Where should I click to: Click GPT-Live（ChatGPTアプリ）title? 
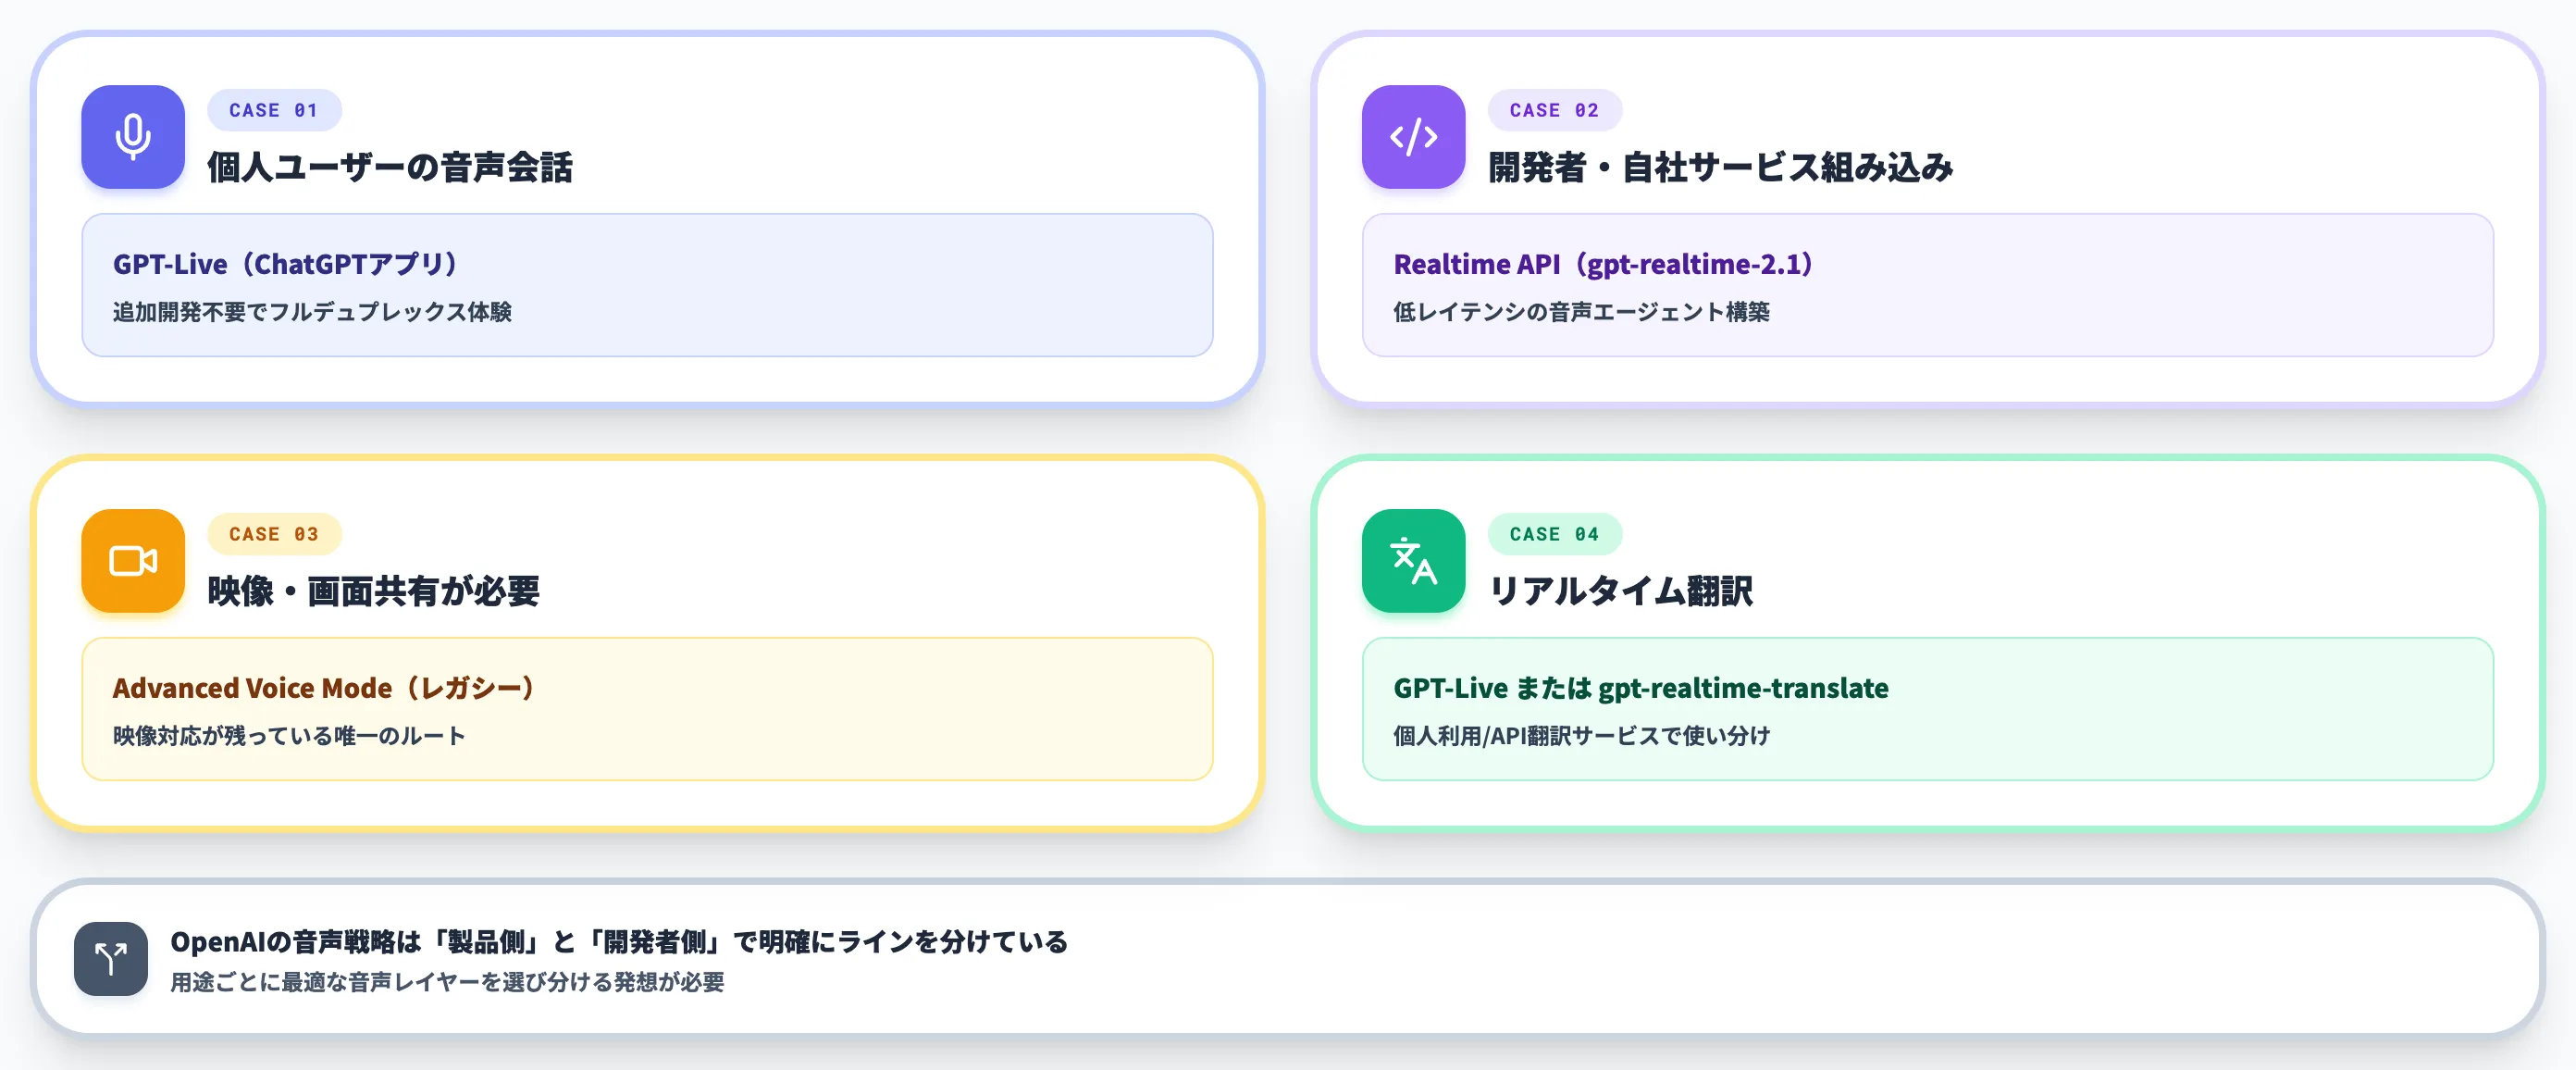tap(285, 264)
